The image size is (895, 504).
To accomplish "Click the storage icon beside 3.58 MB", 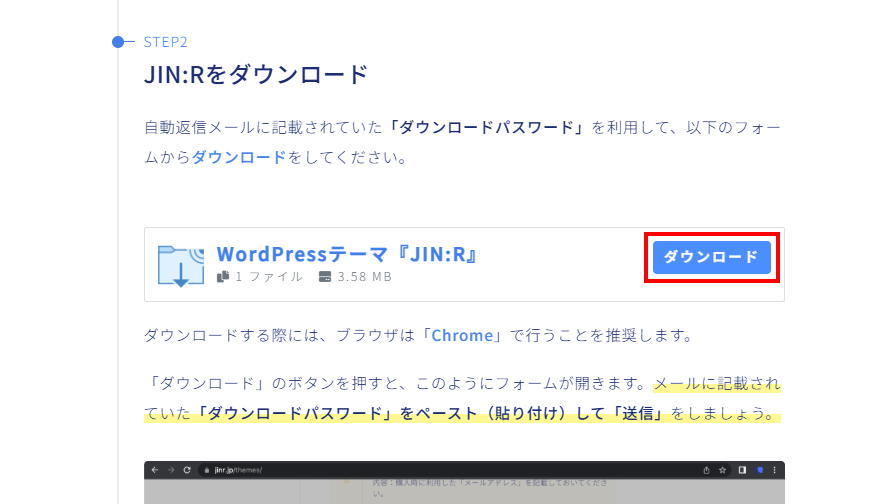I will 325,277.
